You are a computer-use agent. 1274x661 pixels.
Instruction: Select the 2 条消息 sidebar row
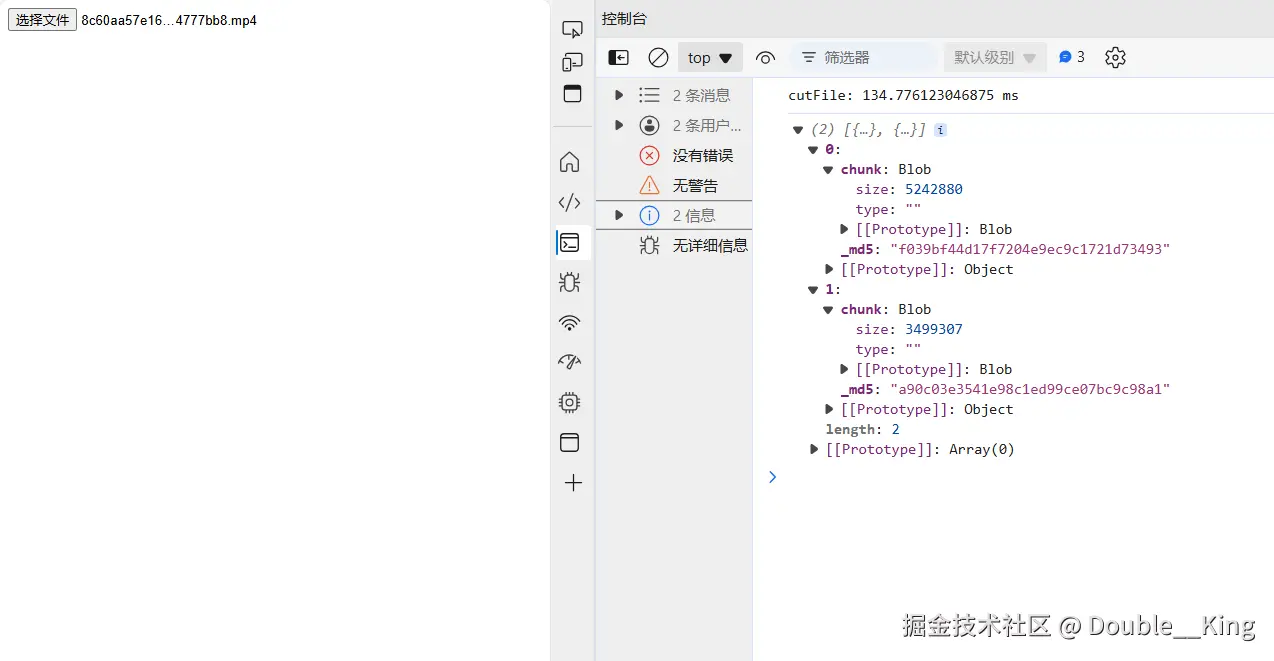tap(674, 95)
